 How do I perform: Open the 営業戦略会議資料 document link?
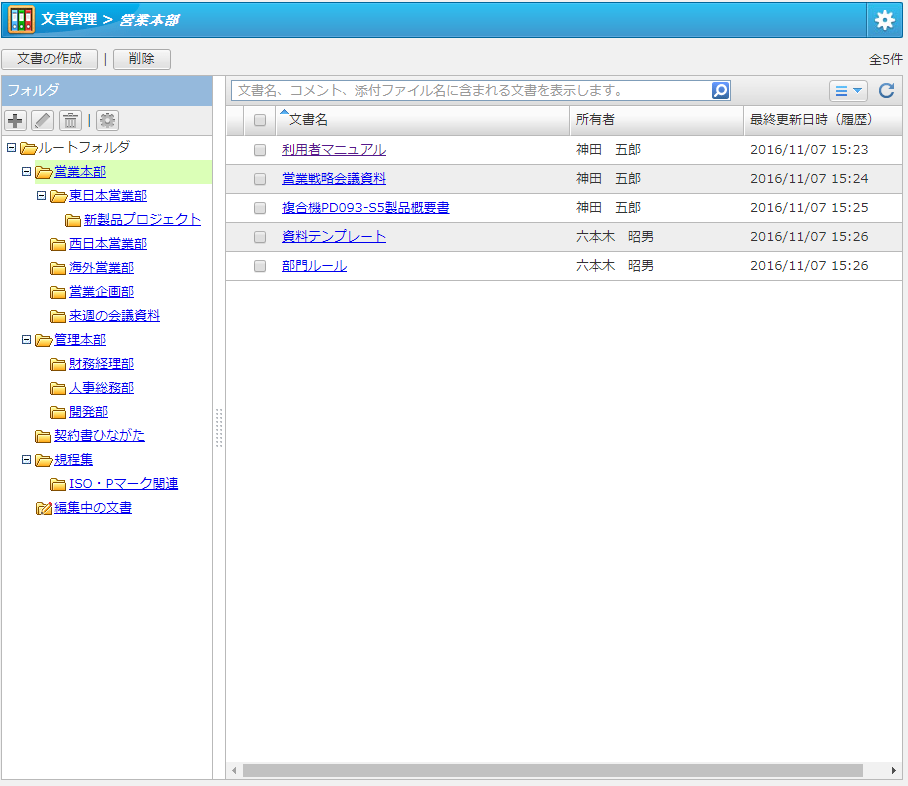coord(334,179)
